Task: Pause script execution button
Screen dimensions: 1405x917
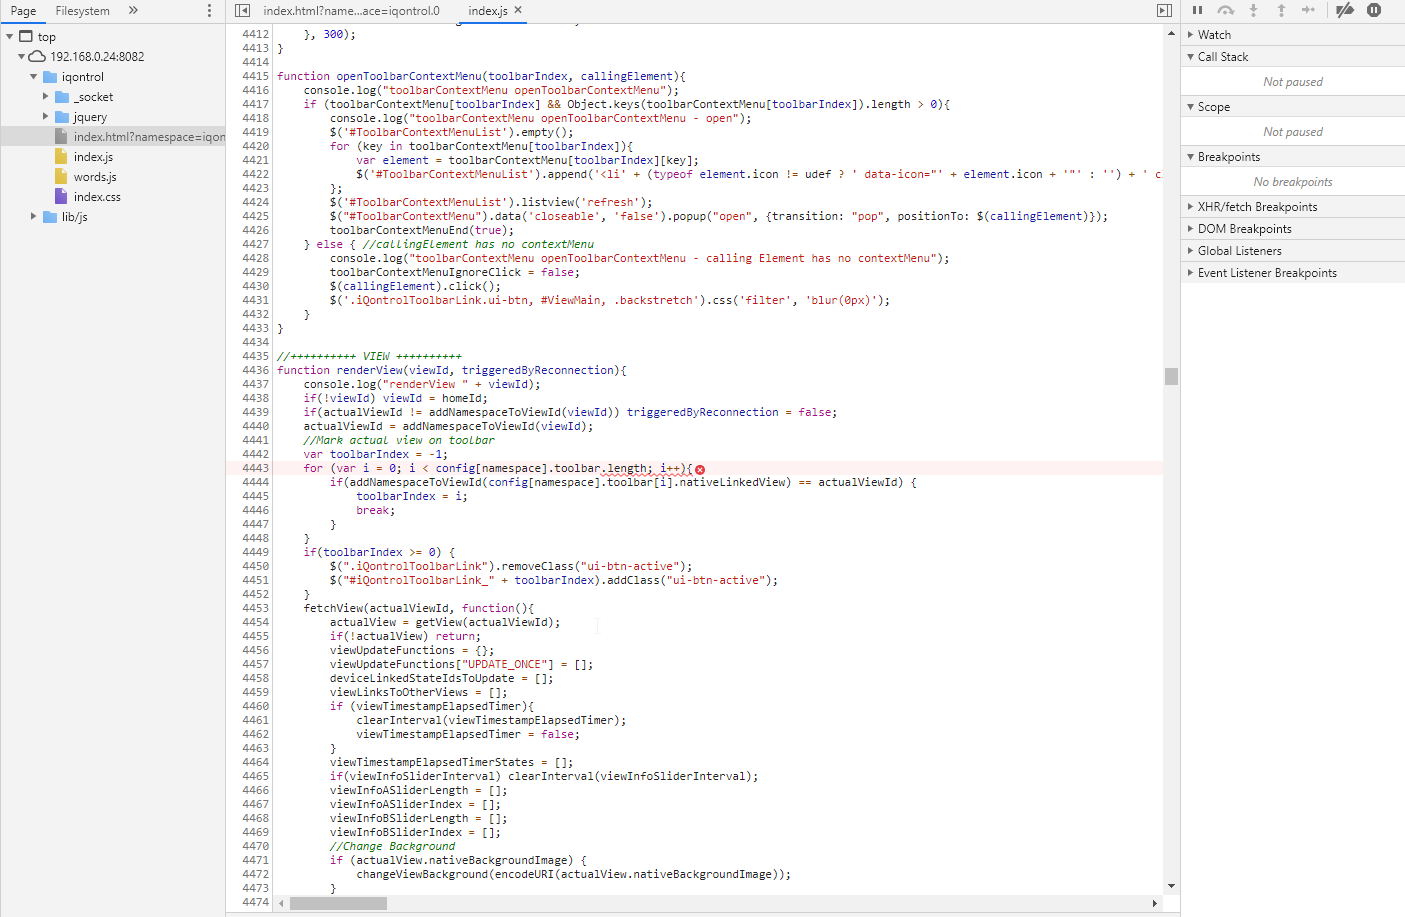Action: pos(1197,10)
